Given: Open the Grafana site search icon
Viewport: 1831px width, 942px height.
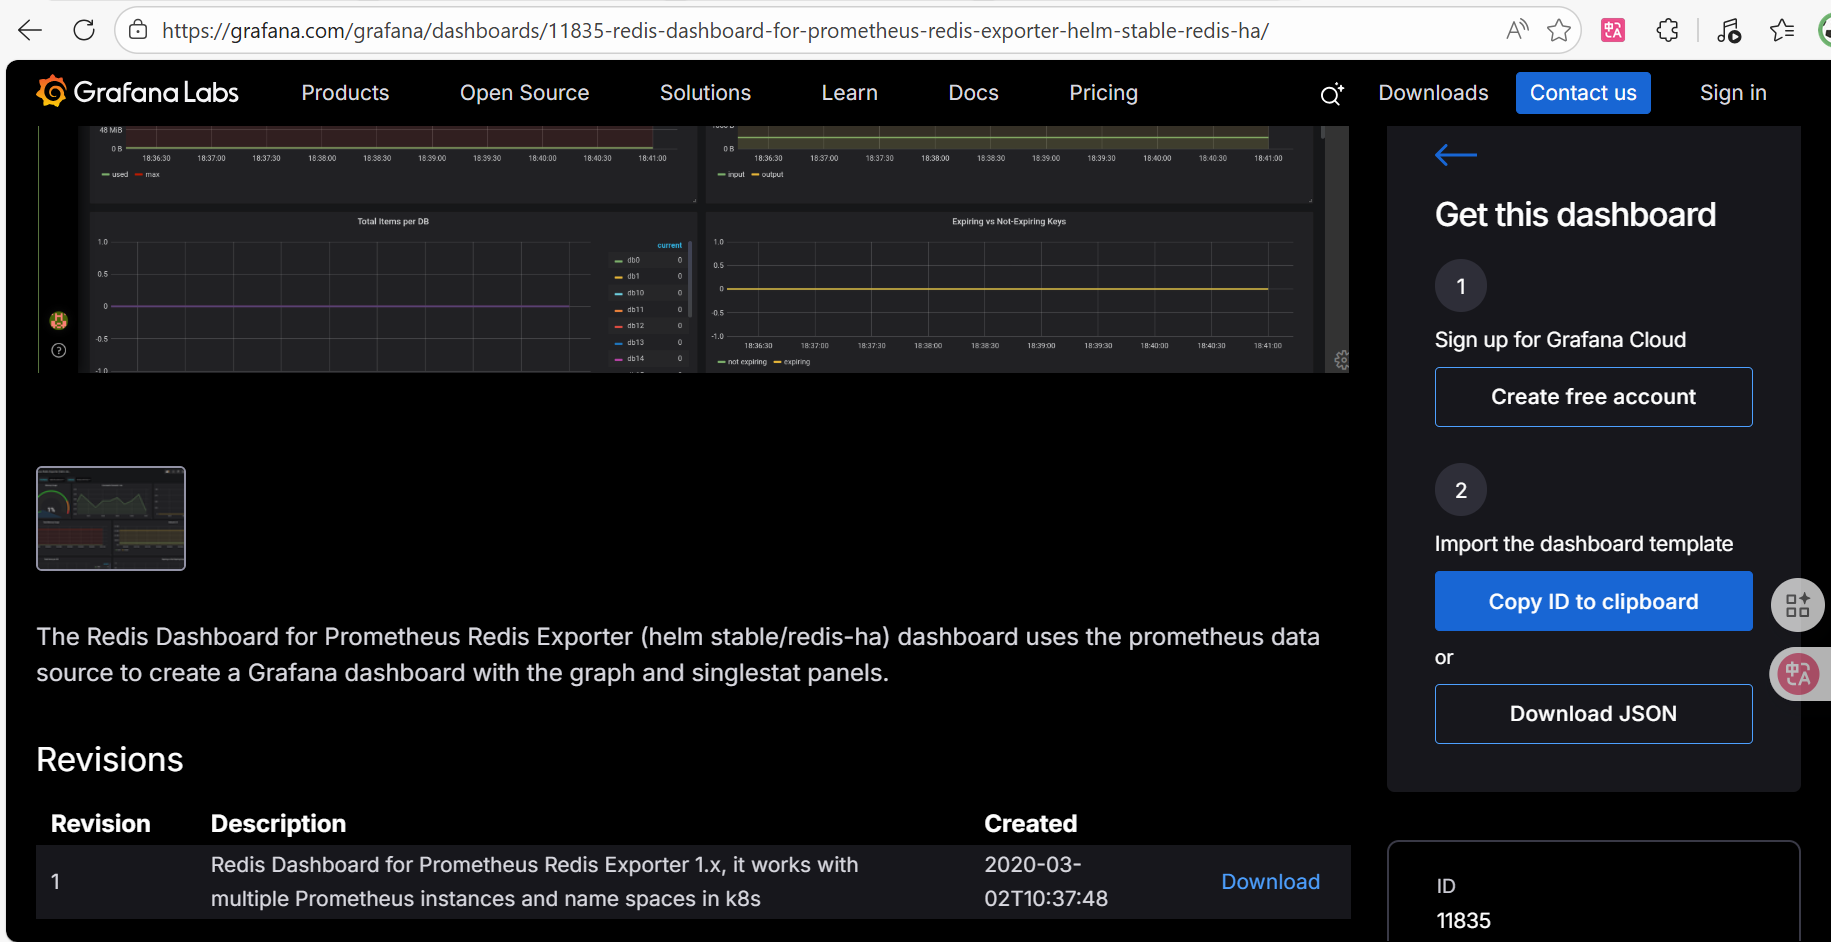Looking at the screenshot, I should point(1332,94).
